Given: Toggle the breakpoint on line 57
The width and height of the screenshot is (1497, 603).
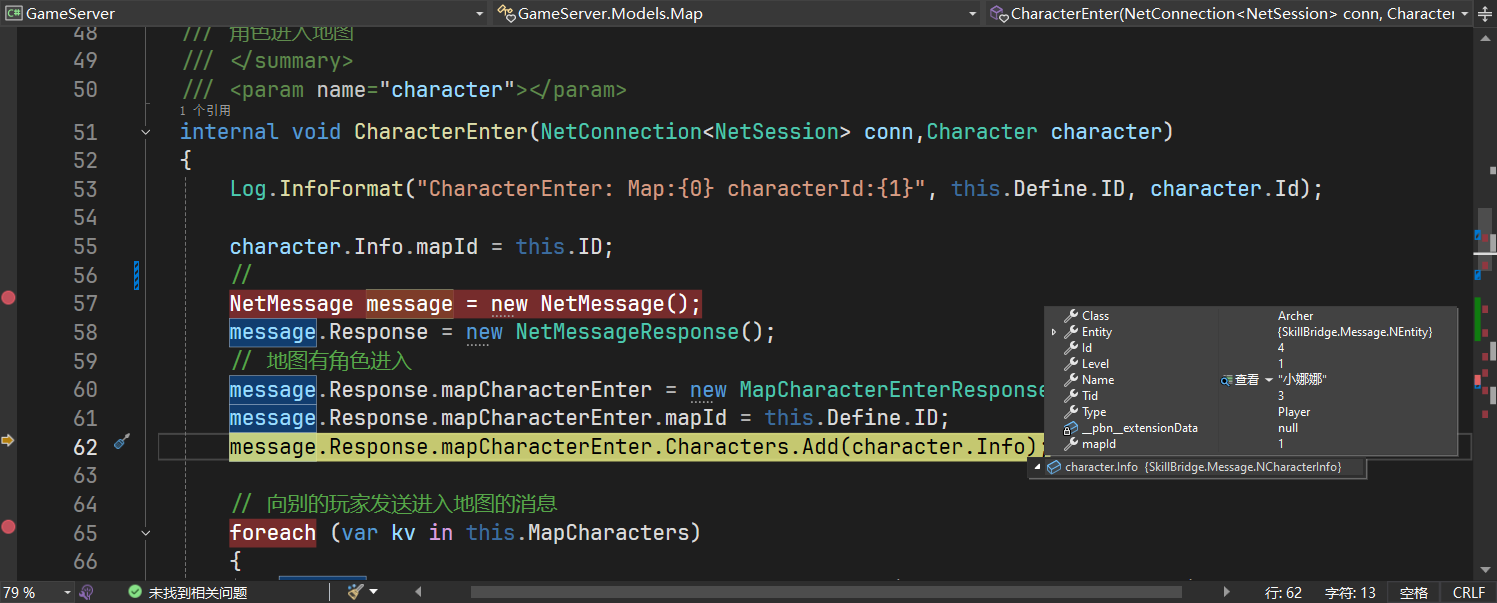Looking at the screenshot, I should 9,298.
